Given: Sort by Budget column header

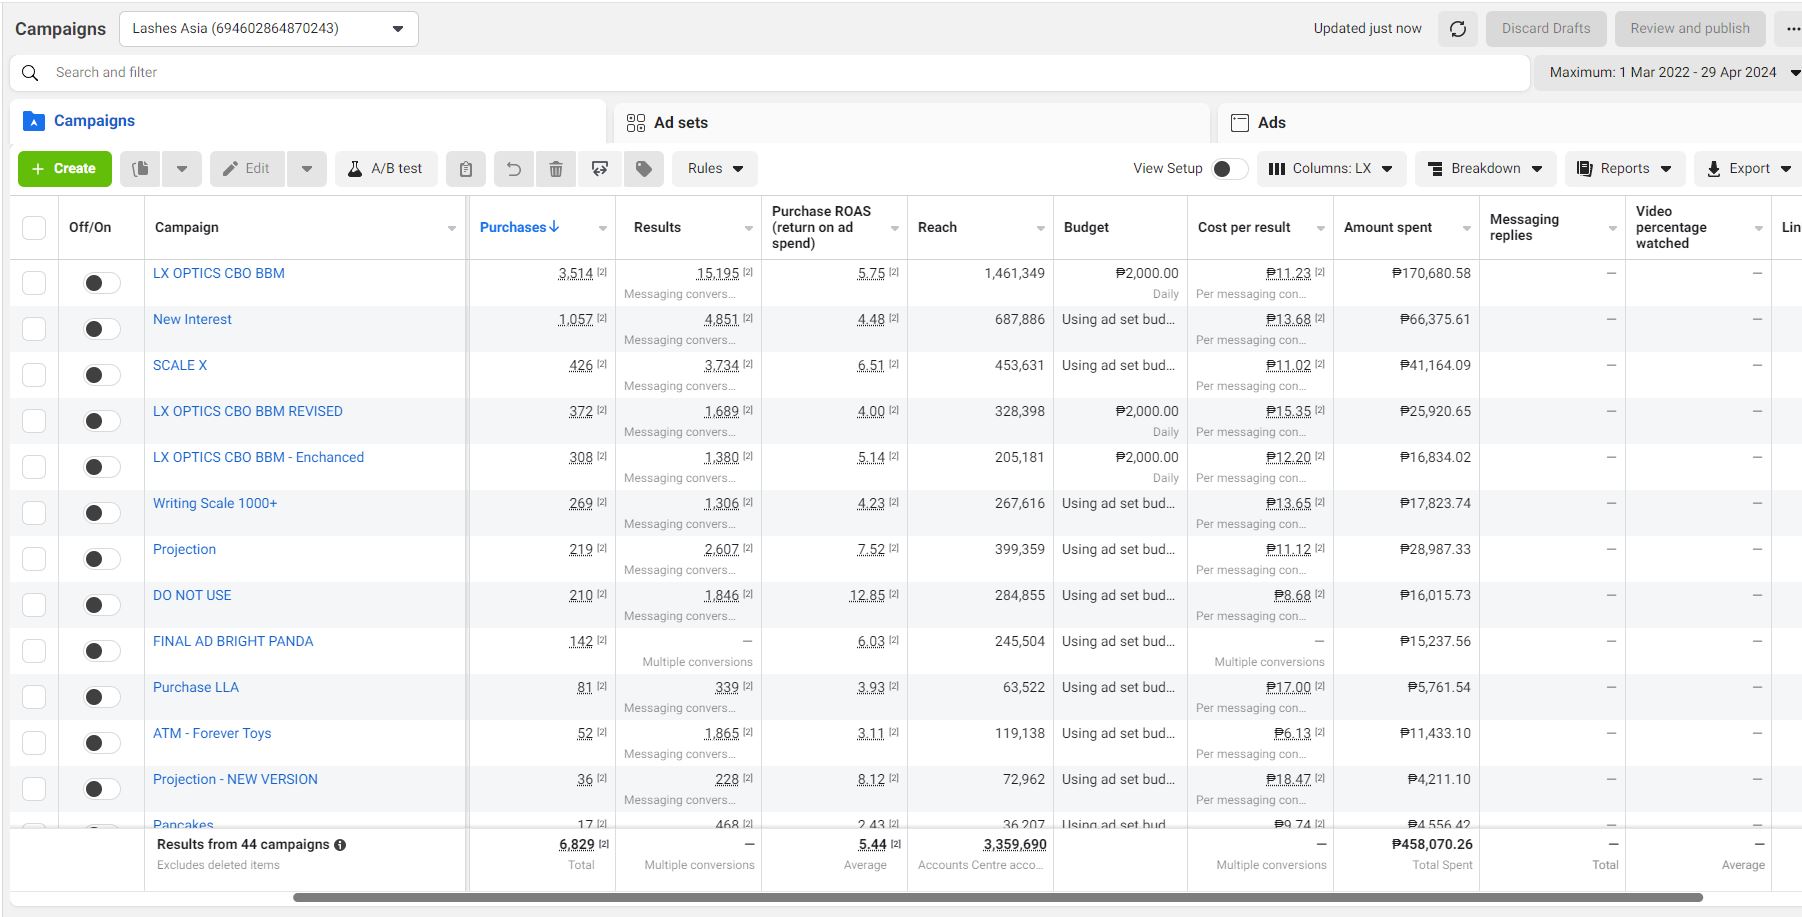Looking at the screenshot, I should [x=1086, y=228].
